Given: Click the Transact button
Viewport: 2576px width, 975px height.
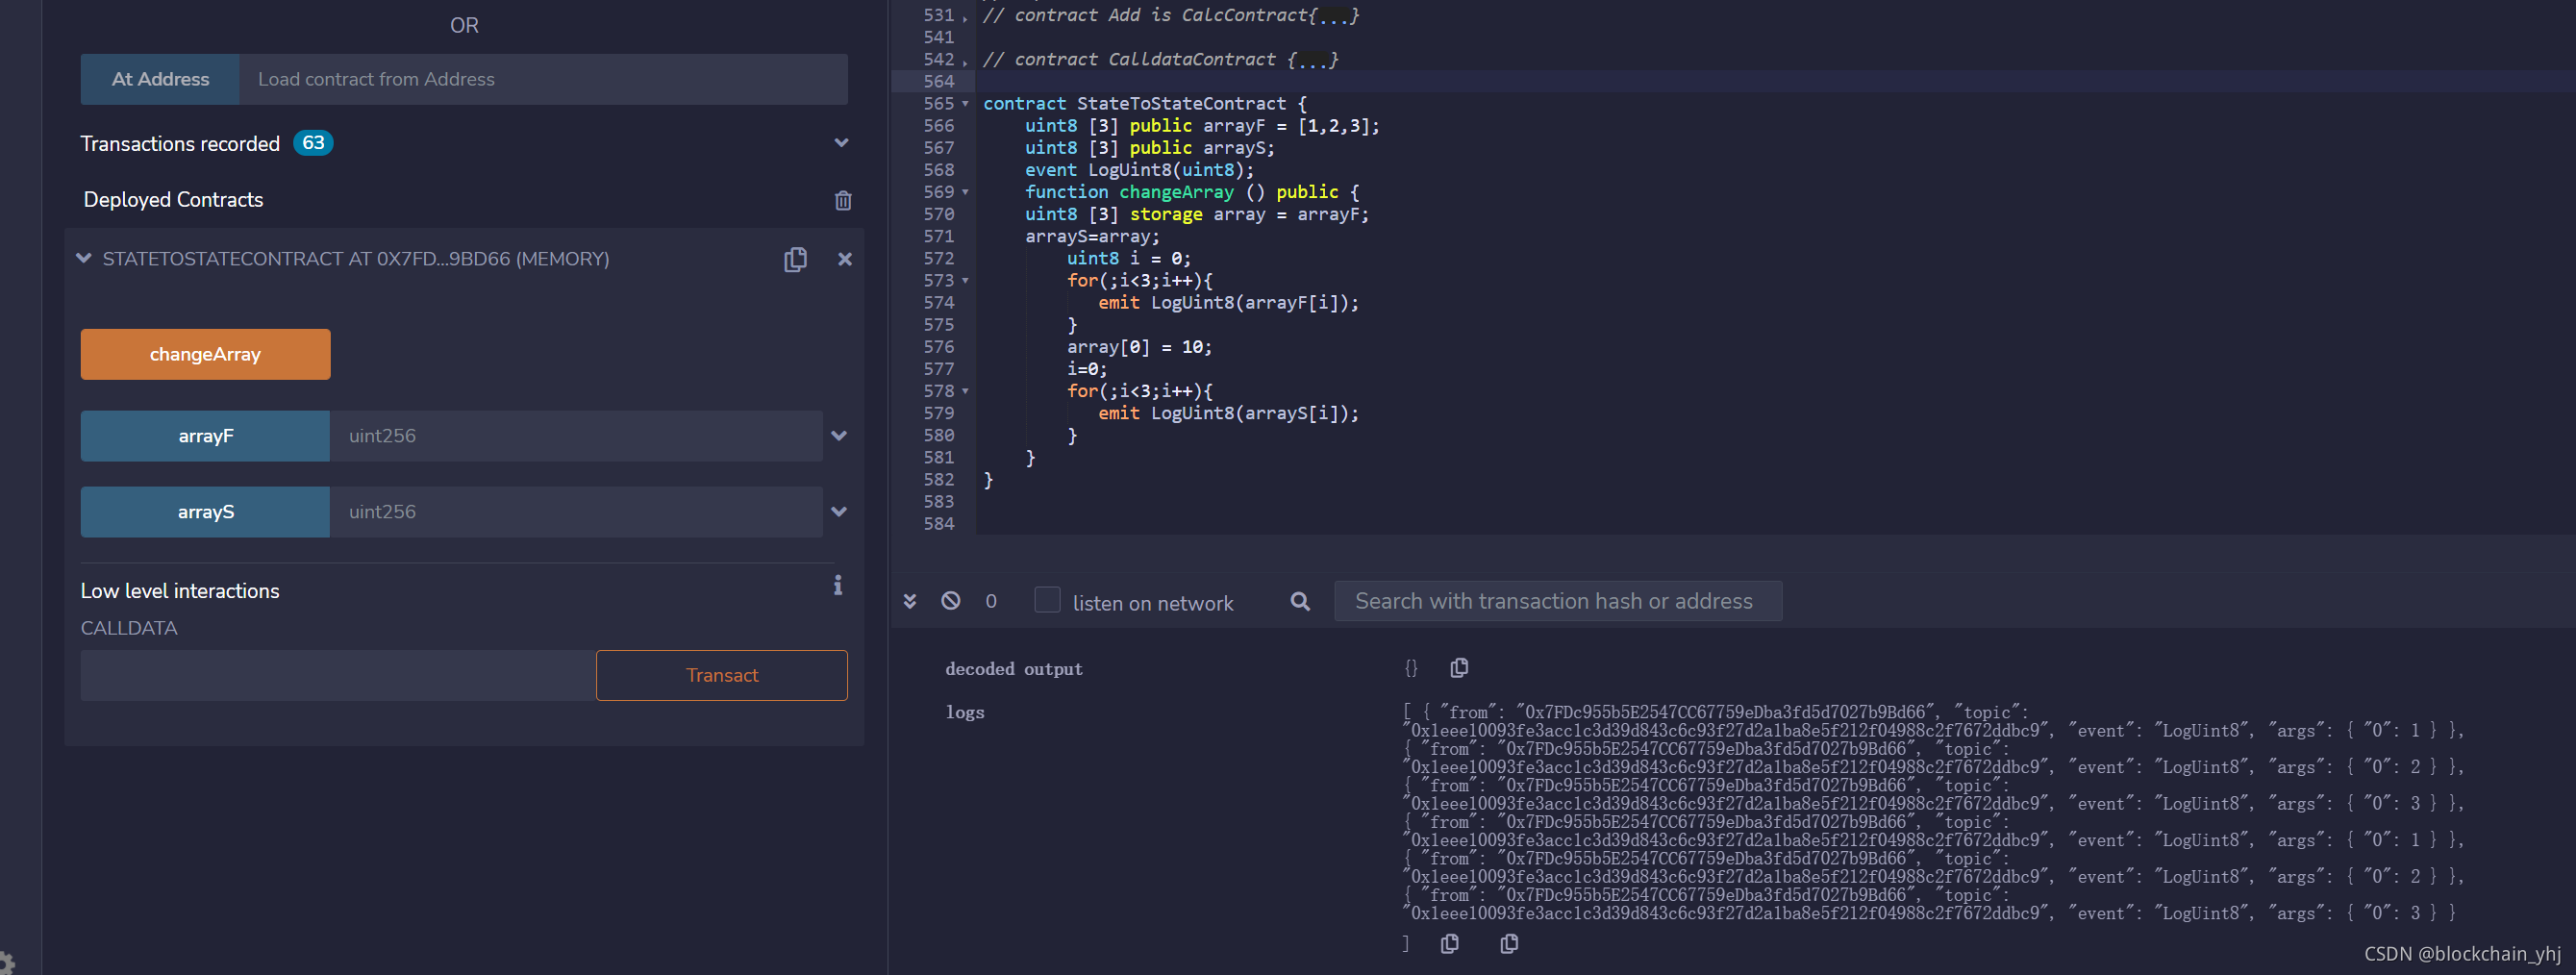Looking at the screenshot, I should pyautogui.click(x=721, y=676).
